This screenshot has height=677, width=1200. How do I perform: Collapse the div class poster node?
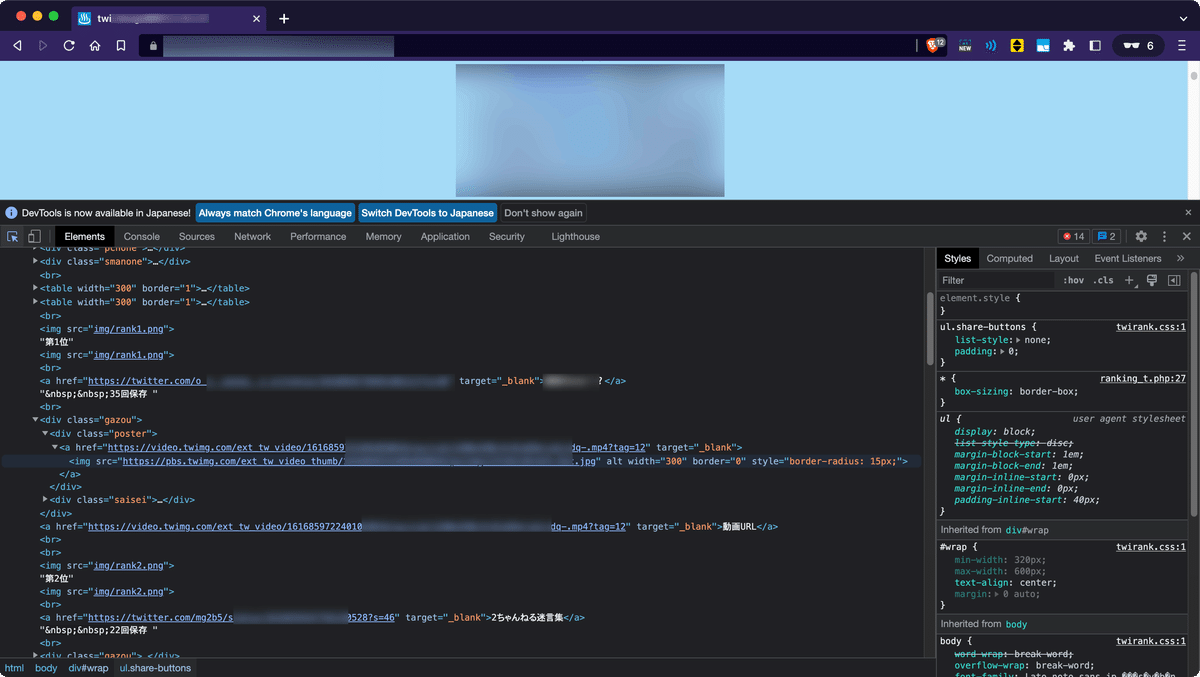pyautogui.click(x=46, y=433)
